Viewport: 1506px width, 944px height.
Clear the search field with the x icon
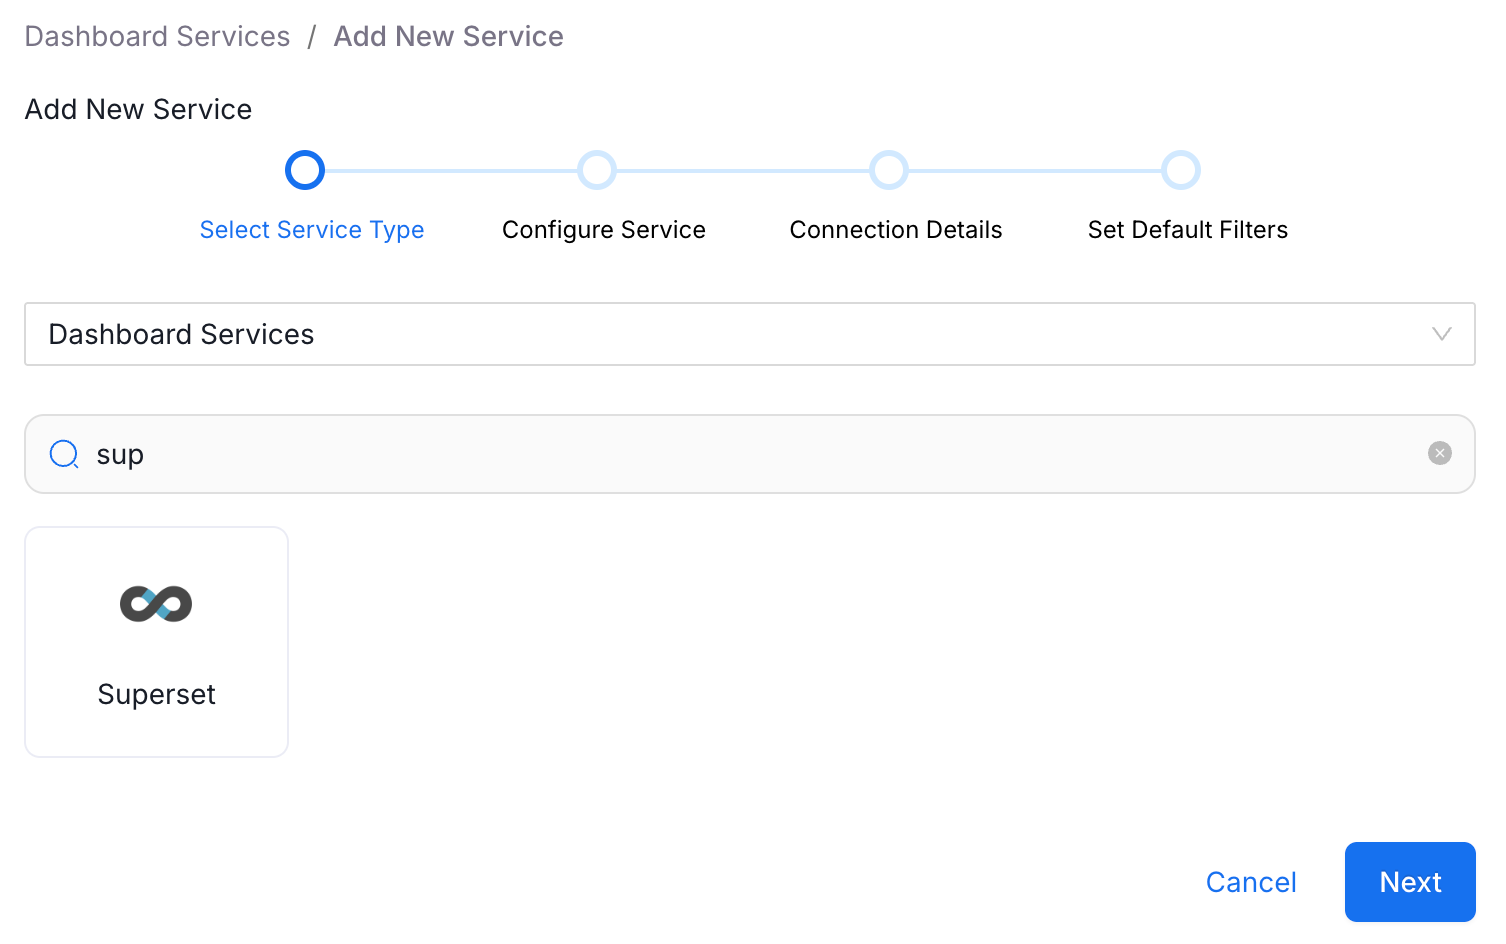click(1439, 454)
